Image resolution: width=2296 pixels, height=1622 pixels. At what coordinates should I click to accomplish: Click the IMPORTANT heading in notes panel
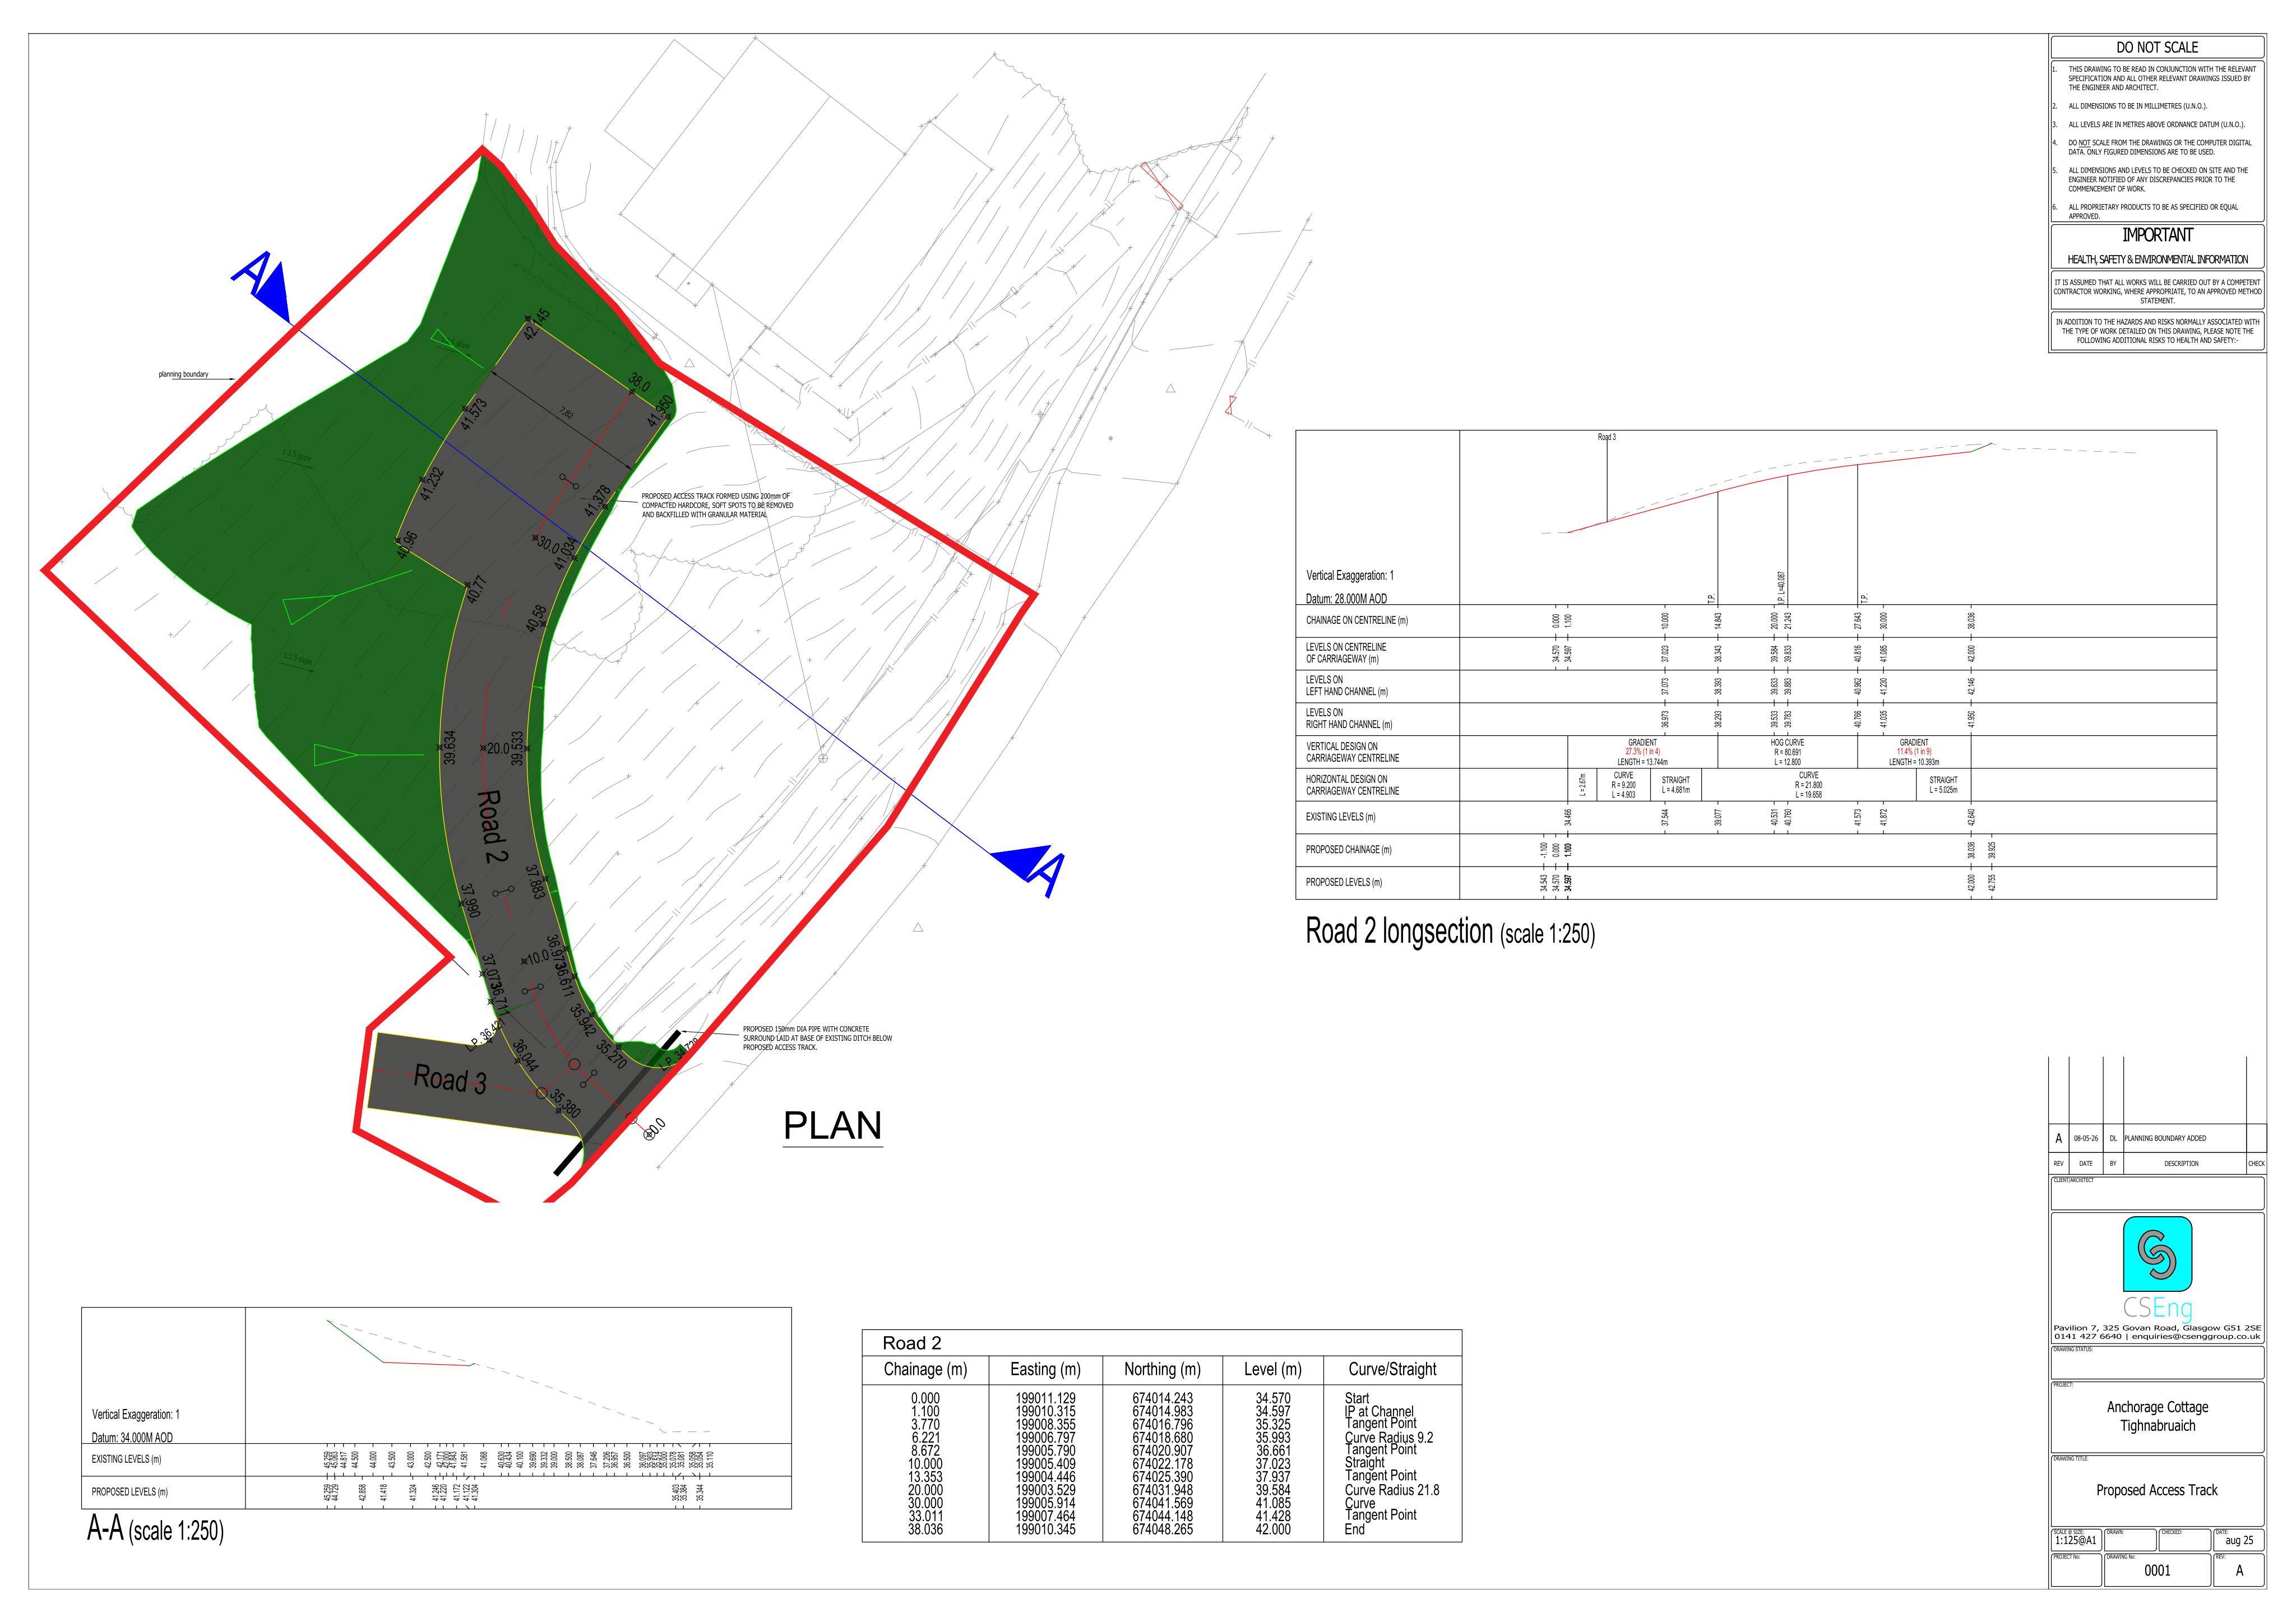(2157, 235)
